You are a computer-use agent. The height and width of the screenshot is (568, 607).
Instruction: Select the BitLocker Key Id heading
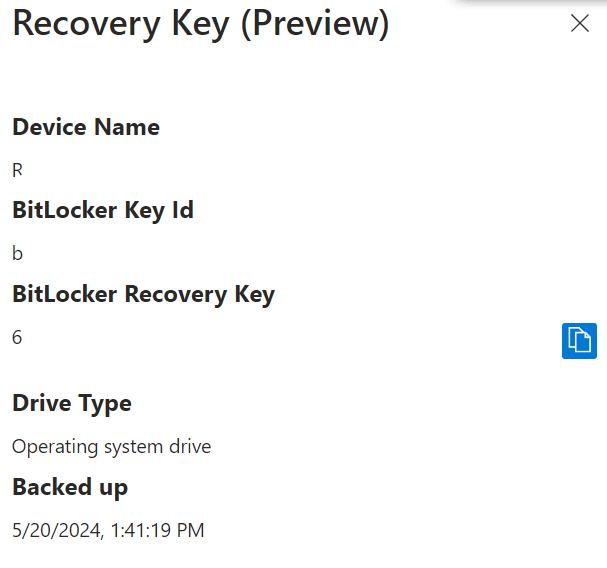click(103, 211)
